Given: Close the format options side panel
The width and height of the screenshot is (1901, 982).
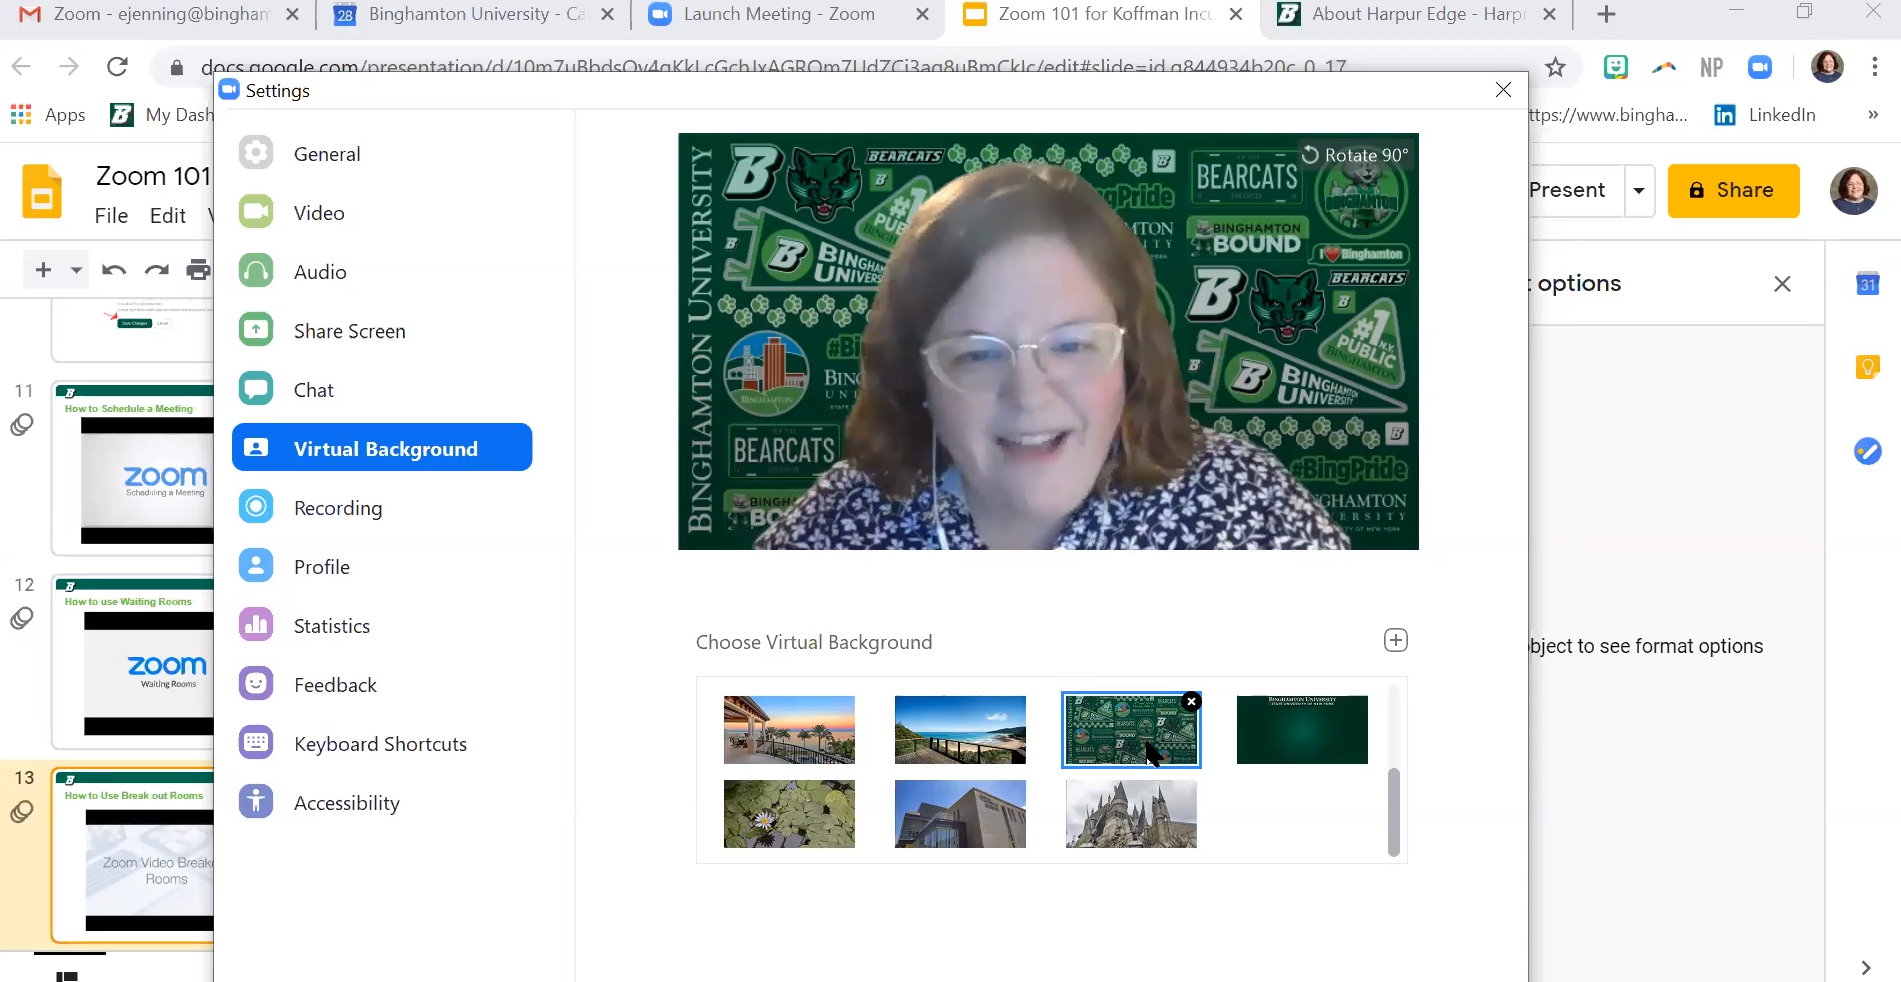Looking at the screenshot, I should 1782,284.
